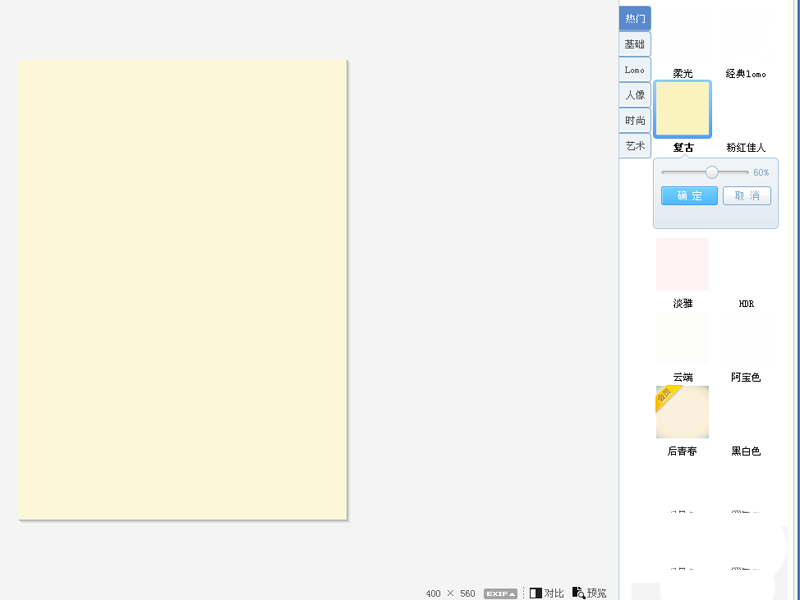This screenshot has height=600, width=800.
Task: Select the HDR filter label
Action: click(746, 304)
